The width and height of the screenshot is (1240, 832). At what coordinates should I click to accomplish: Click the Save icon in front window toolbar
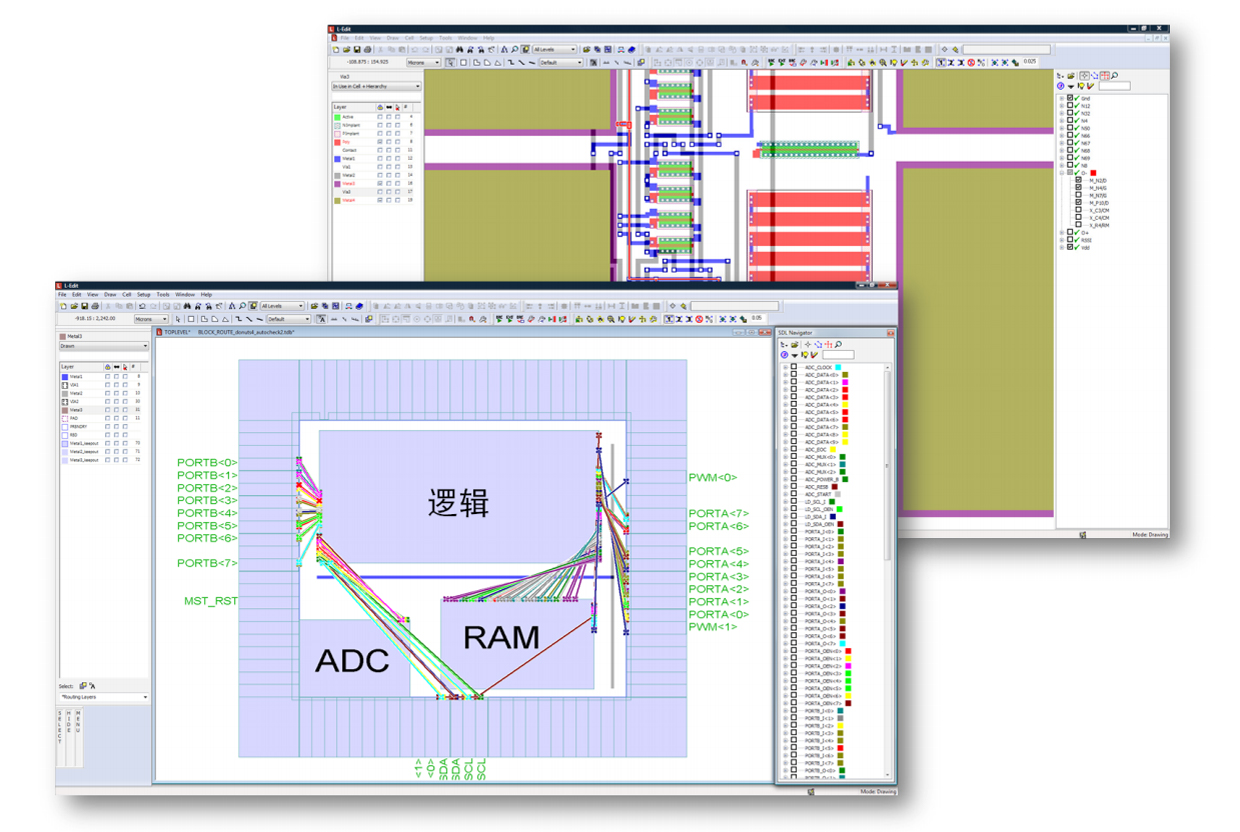[85, 306]
